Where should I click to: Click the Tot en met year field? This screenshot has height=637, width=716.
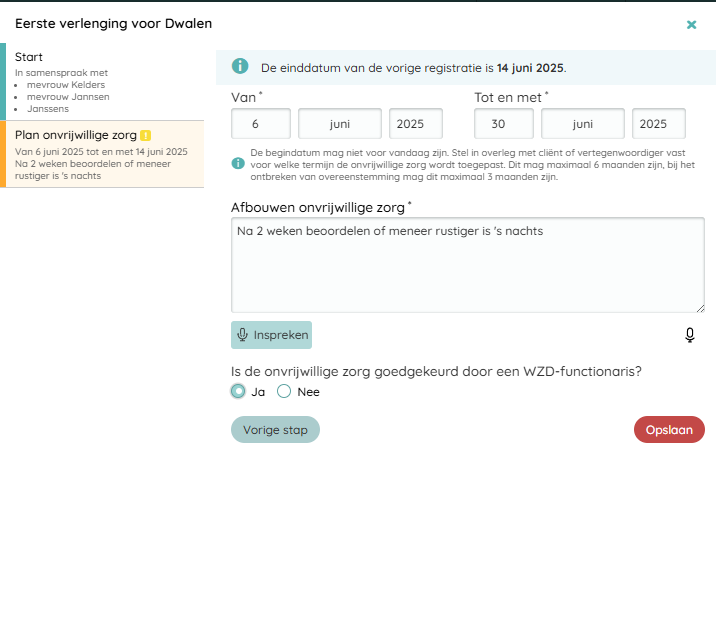[x=658, y=124]
